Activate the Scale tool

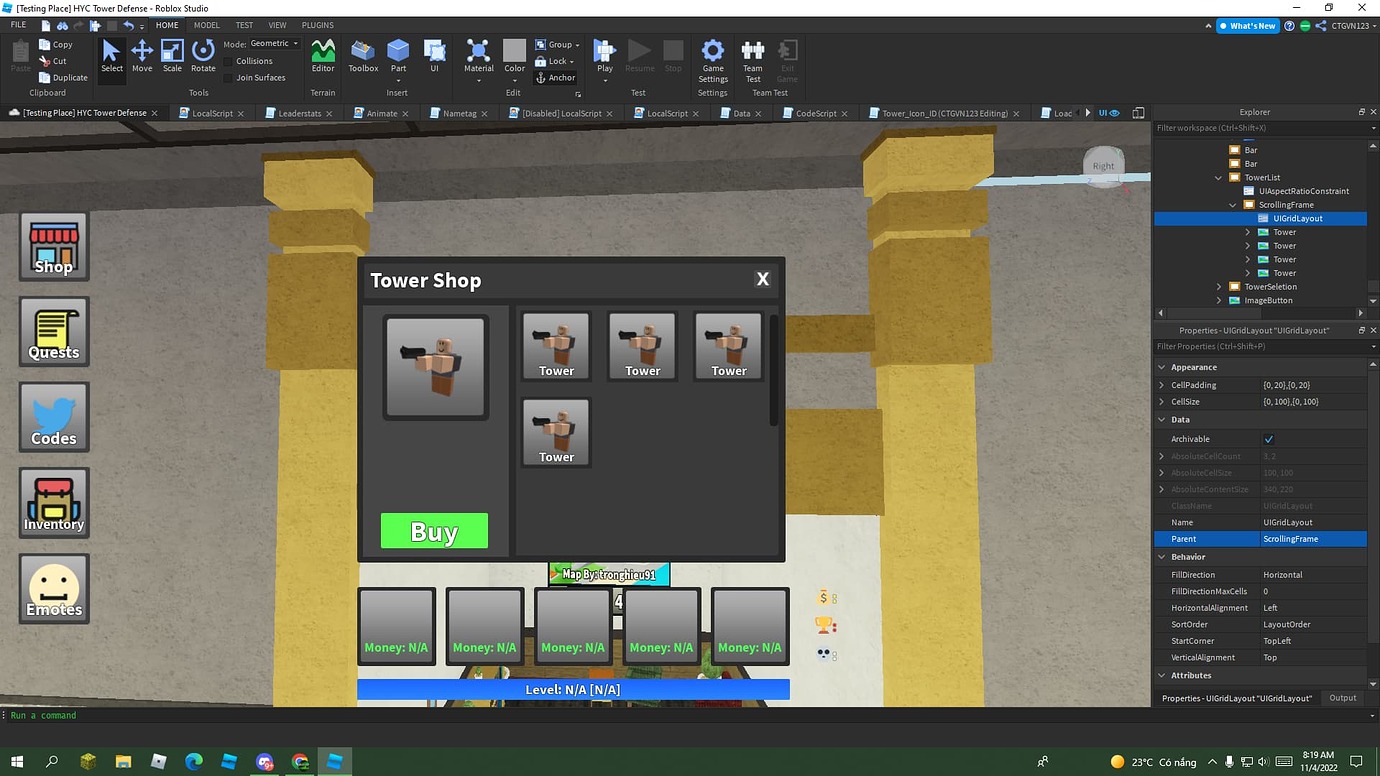coord(171,57)
